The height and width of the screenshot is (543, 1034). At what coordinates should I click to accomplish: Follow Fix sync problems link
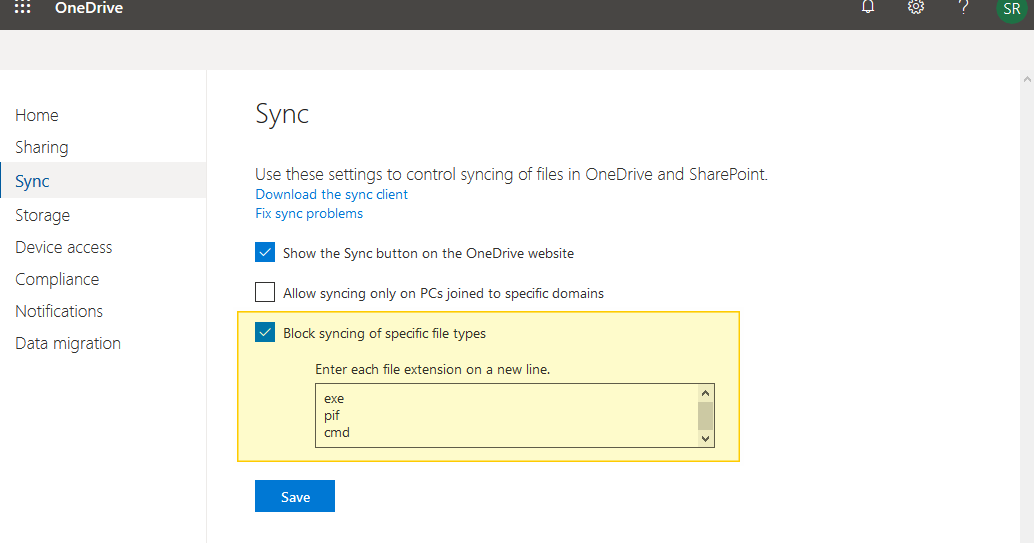pyautogui.click(x=309, y=213)
